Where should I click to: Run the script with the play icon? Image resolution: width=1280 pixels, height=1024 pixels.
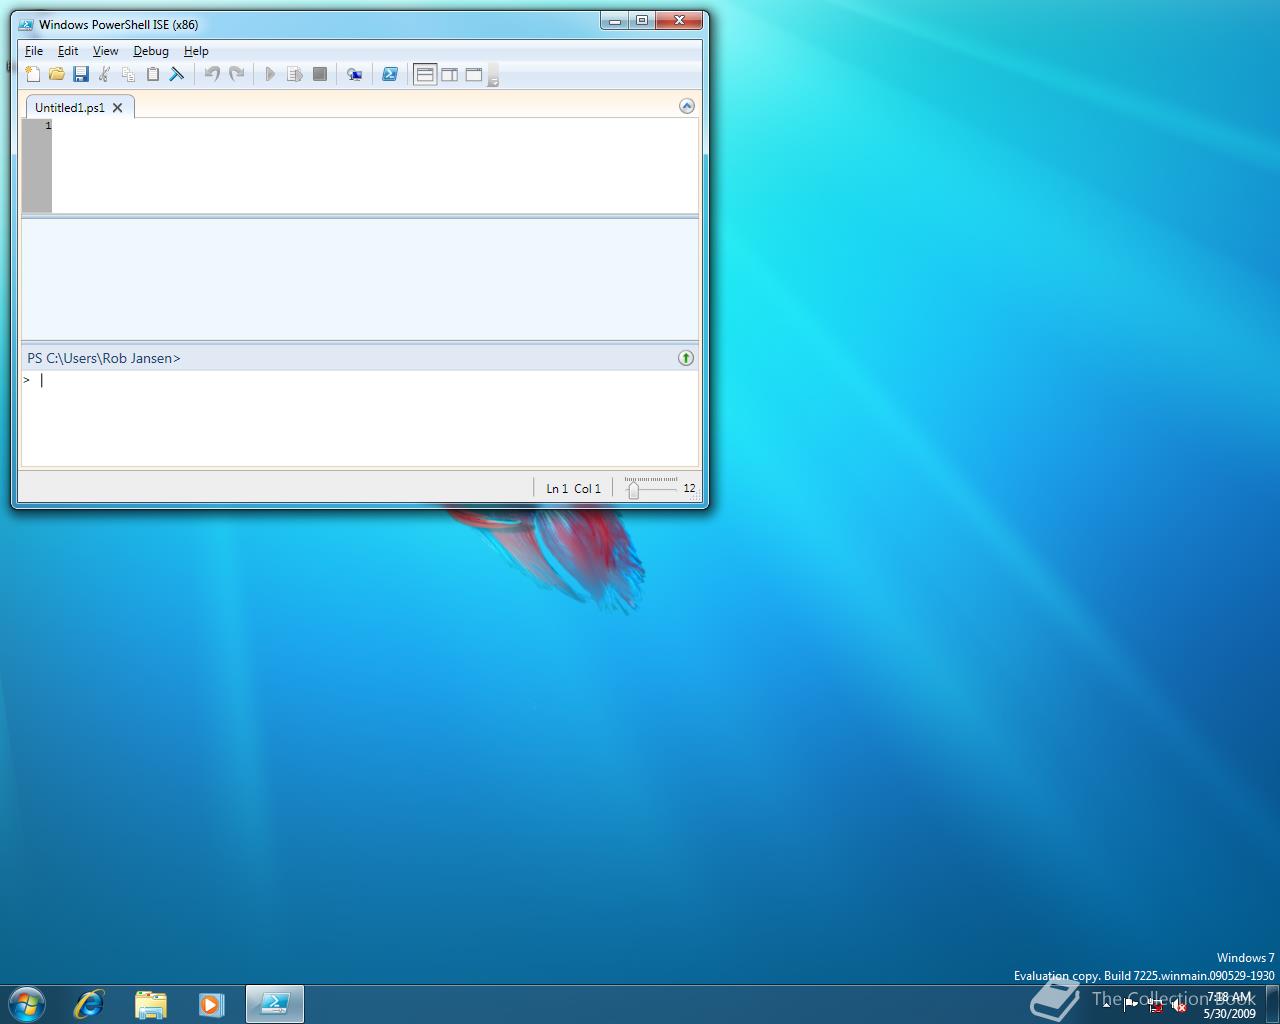click(270, 74)
